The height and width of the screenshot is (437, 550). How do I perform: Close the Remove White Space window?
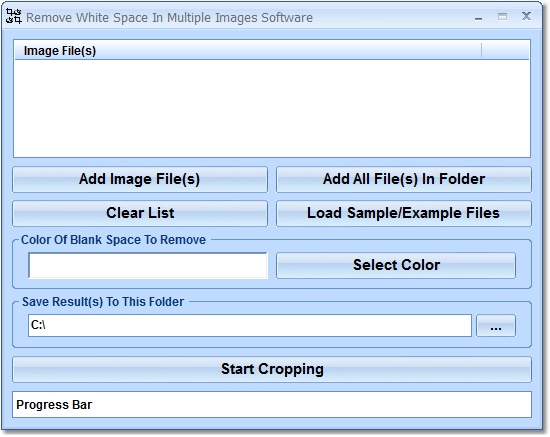tap(526, 16)
